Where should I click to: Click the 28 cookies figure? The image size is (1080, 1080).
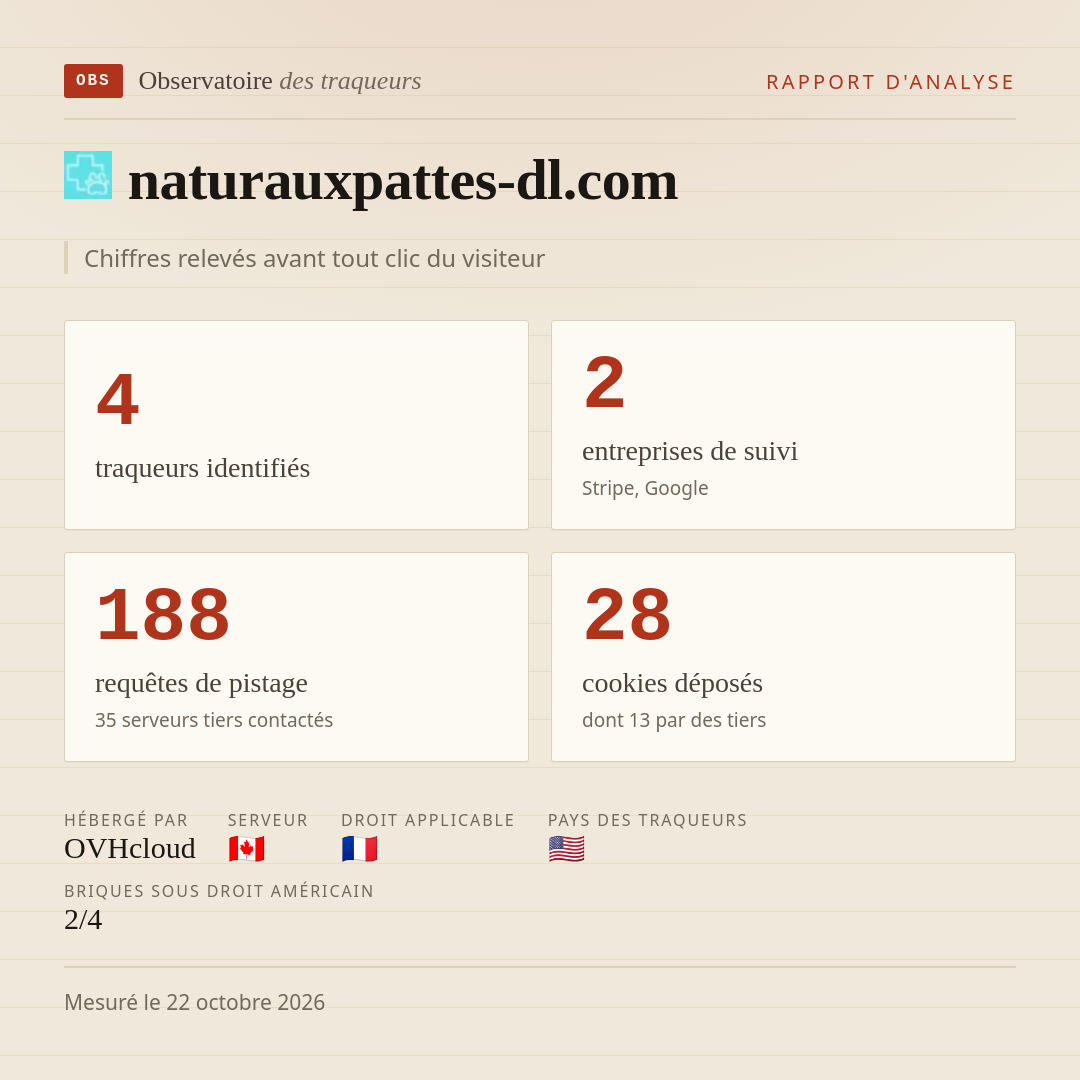627,614
